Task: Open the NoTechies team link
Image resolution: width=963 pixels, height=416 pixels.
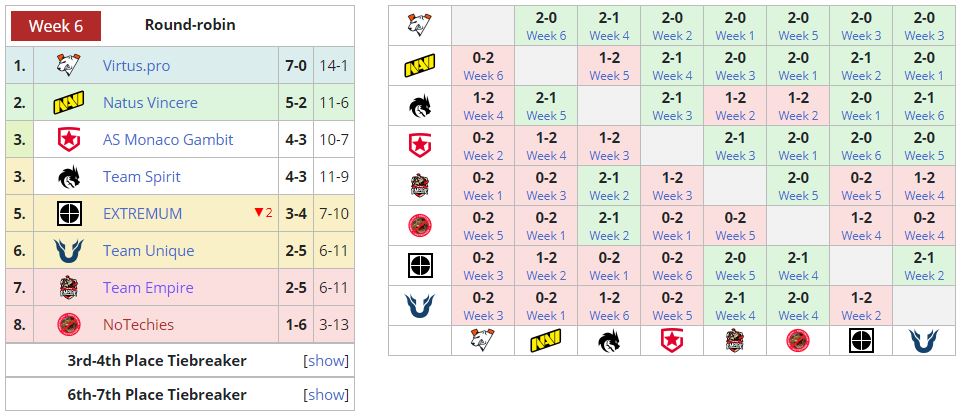Action: tap(138, 325)
